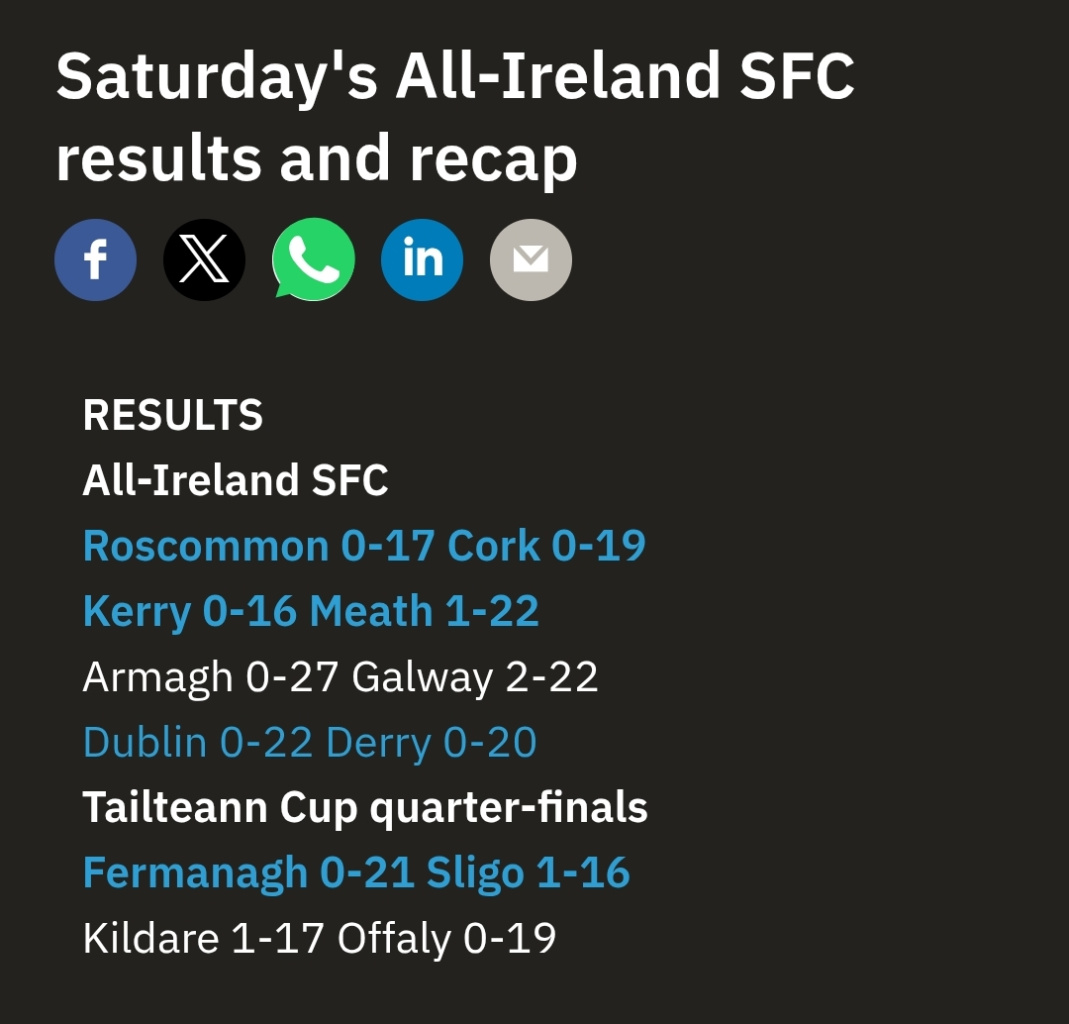Click the RESULTS heading
This screenshot has height=1024, width=1069.
(x=172, y=415)
